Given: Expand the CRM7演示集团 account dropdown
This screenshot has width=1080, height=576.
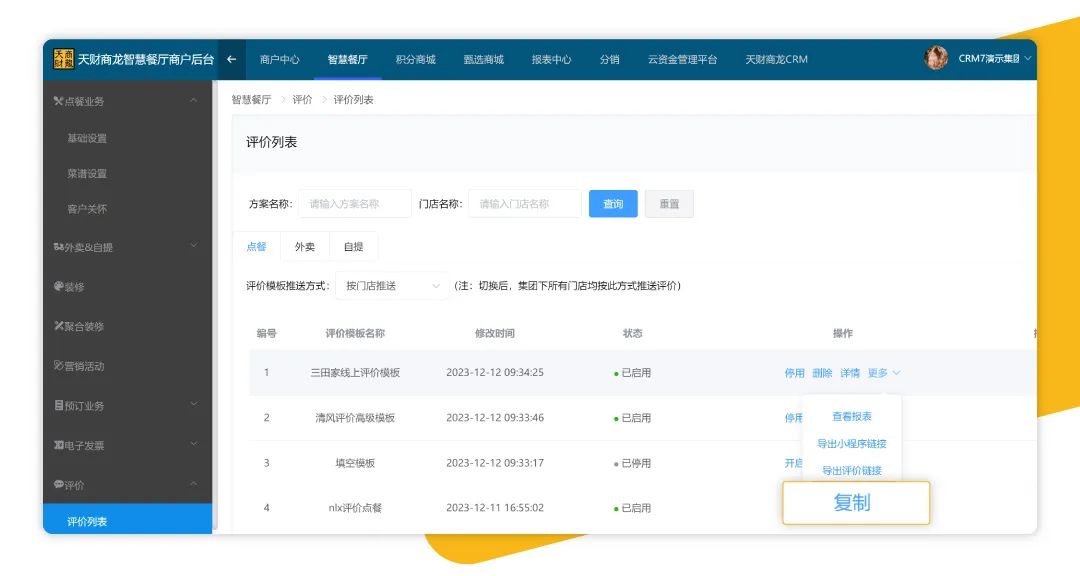Looking at the screenshot, I should 995,59.
